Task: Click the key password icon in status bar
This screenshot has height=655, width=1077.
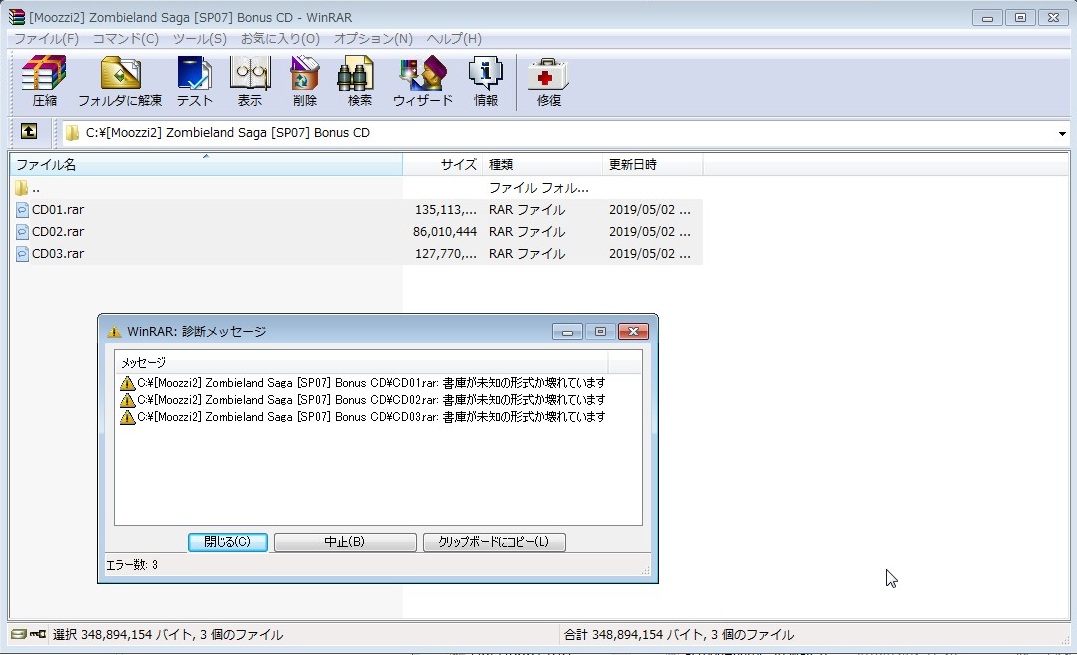Action: (38, 634)
